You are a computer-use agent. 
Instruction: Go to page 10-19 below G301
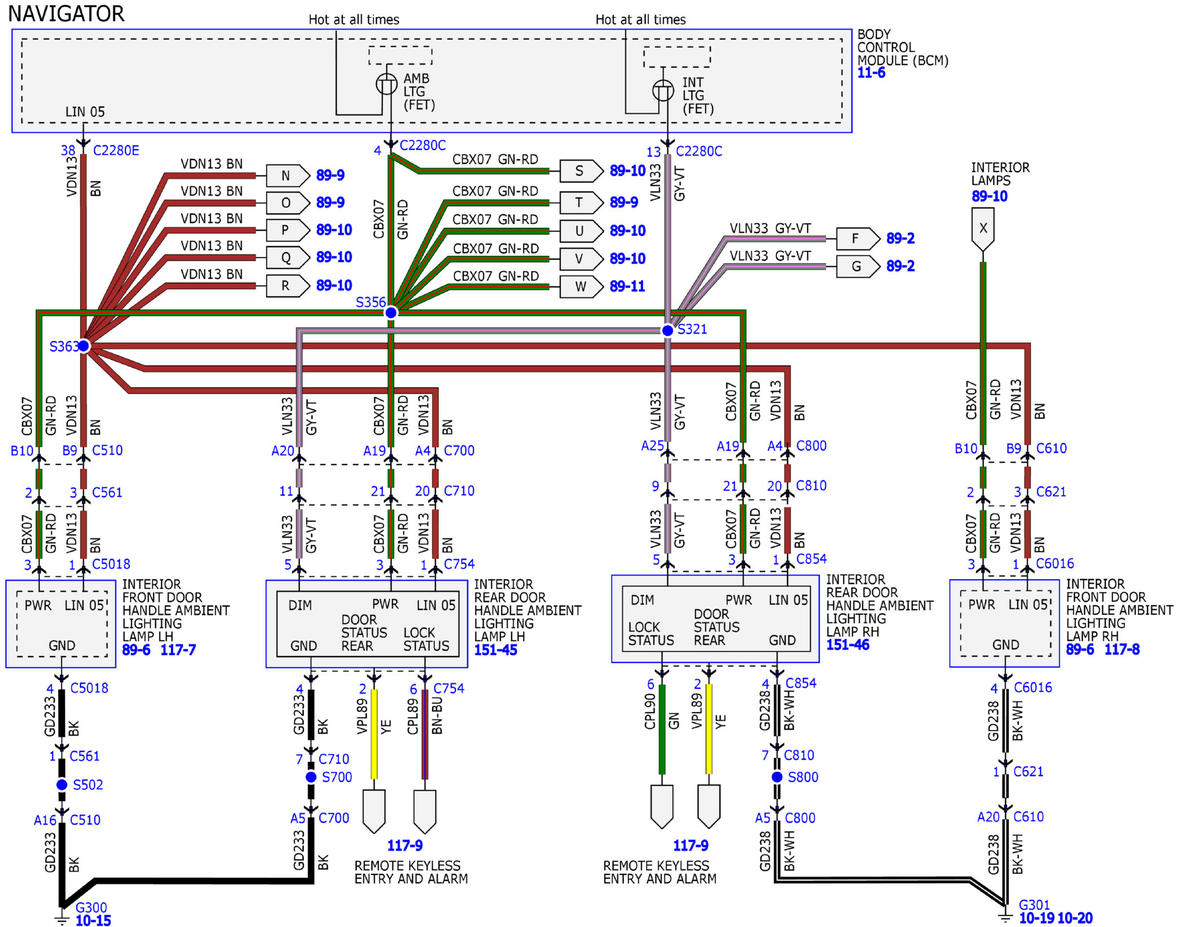[x=1036, y=916]
